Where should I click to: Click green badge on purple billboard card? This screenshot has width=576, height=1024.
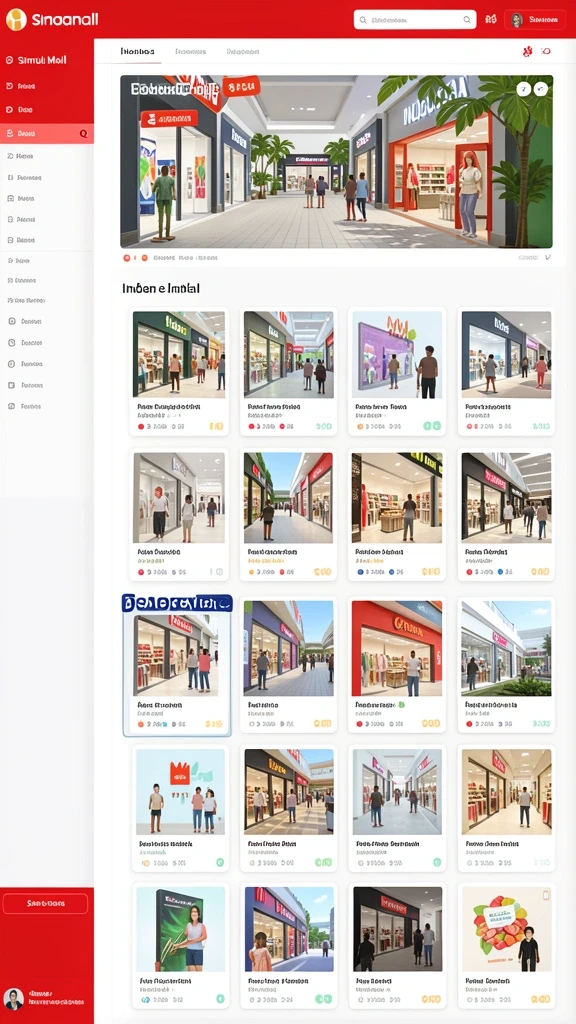pos(432,426)
